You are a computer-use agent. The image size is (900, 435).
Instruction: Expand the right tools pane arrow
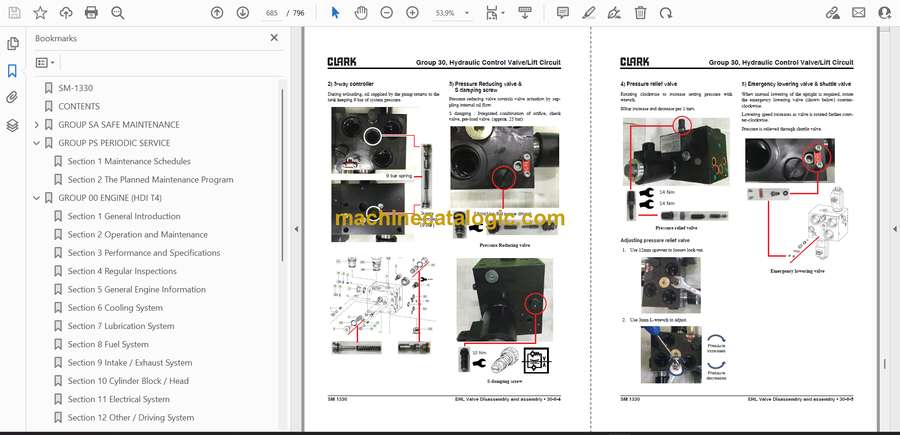click(x=894, y=229)
